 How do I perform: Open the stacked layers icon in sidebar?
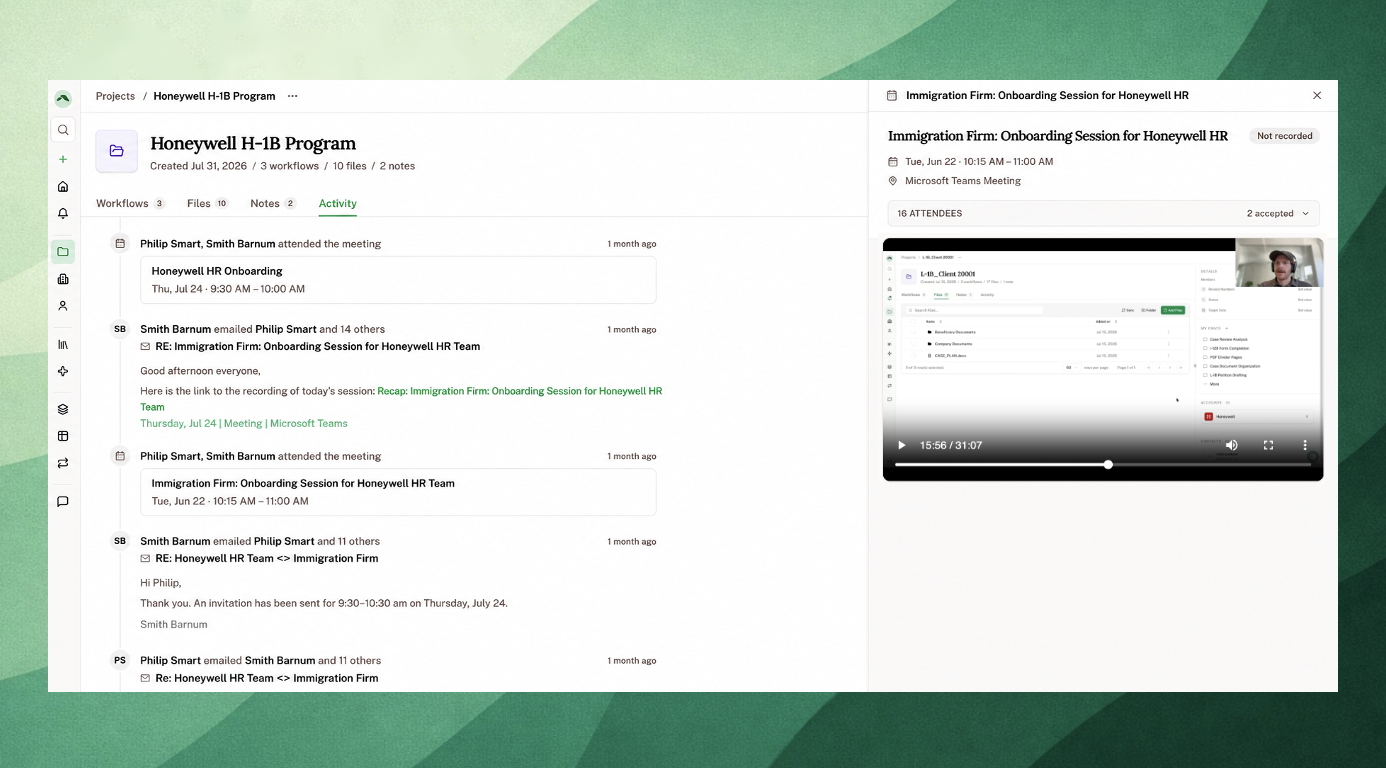(63, 409)
